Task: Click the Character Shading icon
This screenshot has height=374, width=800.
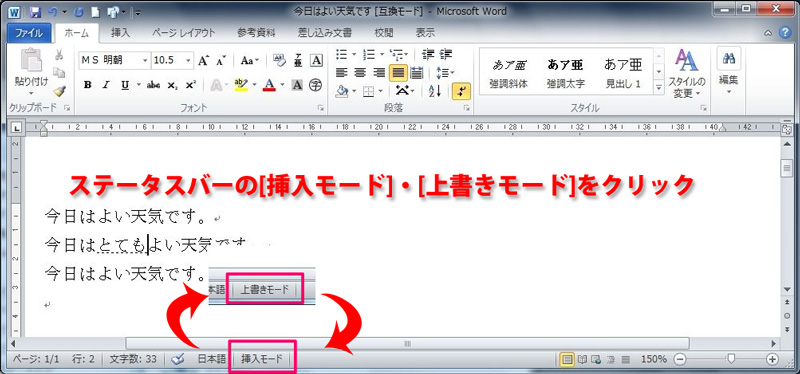Action: coord(297,85)
